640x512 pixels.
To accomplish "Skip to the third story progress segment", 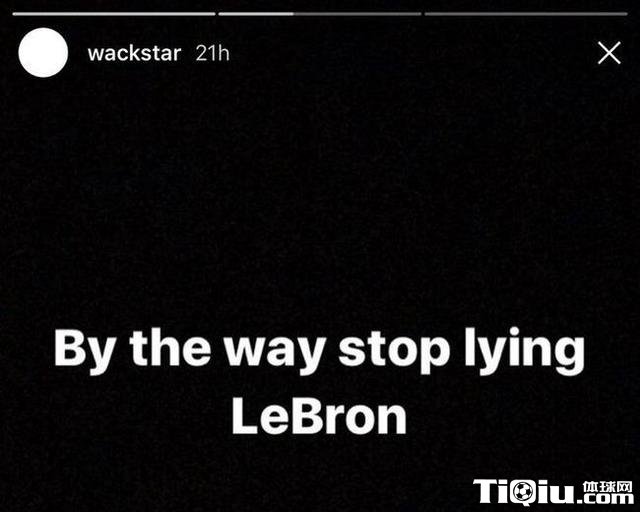I will [x=526, y=14].
